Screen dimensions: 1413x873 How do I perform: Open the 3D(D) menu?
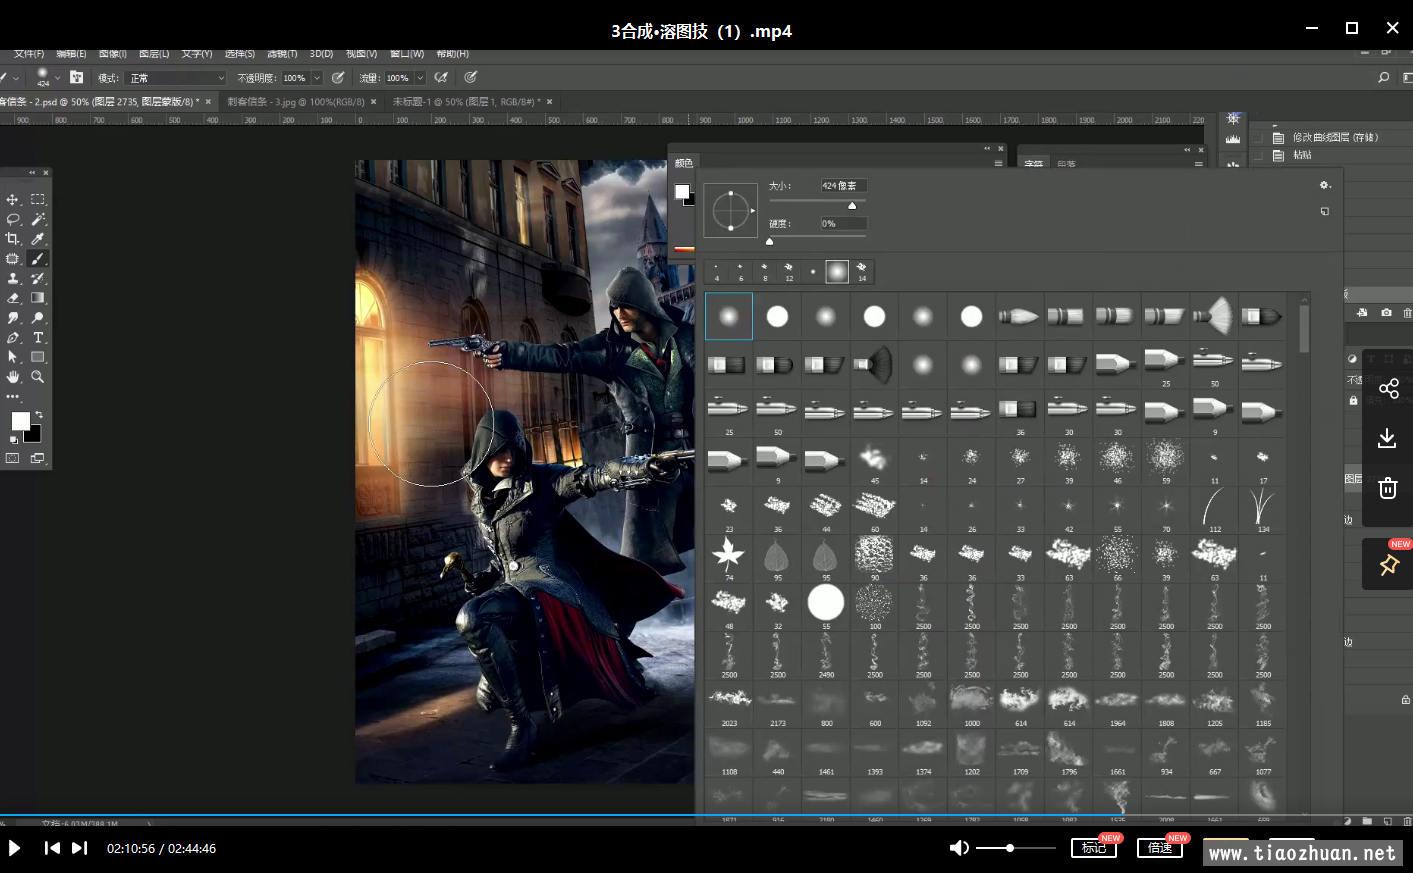pos(321,54)
